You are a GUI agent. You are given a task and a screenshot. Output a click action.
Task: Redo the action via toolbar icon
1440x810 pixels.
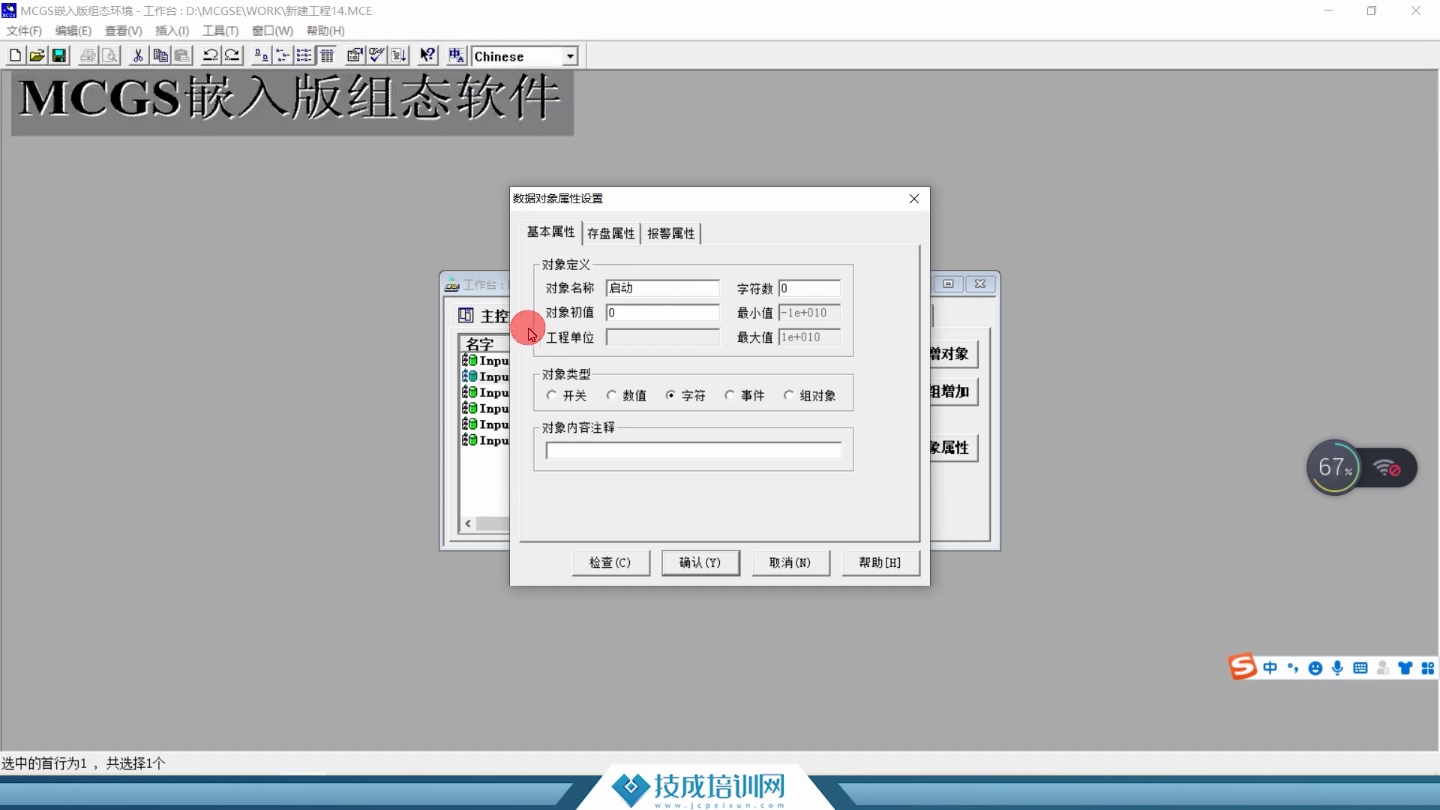pyautogui.click(x=232, y=56)
